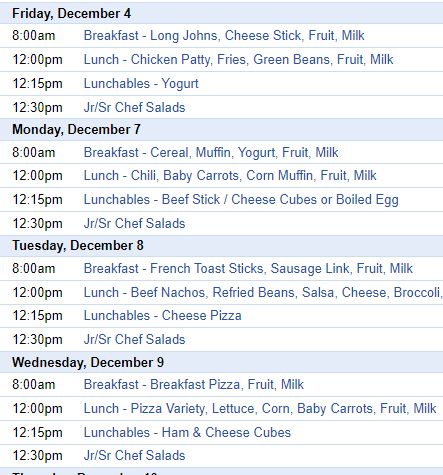Select Lunchables - Cheese Pizza entry
This screenshot has height=475, width=443.
(x=162, y=316)
